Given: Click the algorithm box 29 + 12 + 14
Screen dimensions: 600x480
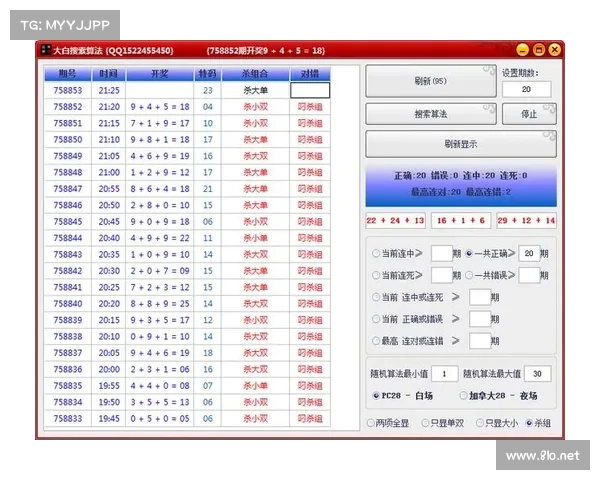Looking at the screenshot, I should (x=527, y=220).
